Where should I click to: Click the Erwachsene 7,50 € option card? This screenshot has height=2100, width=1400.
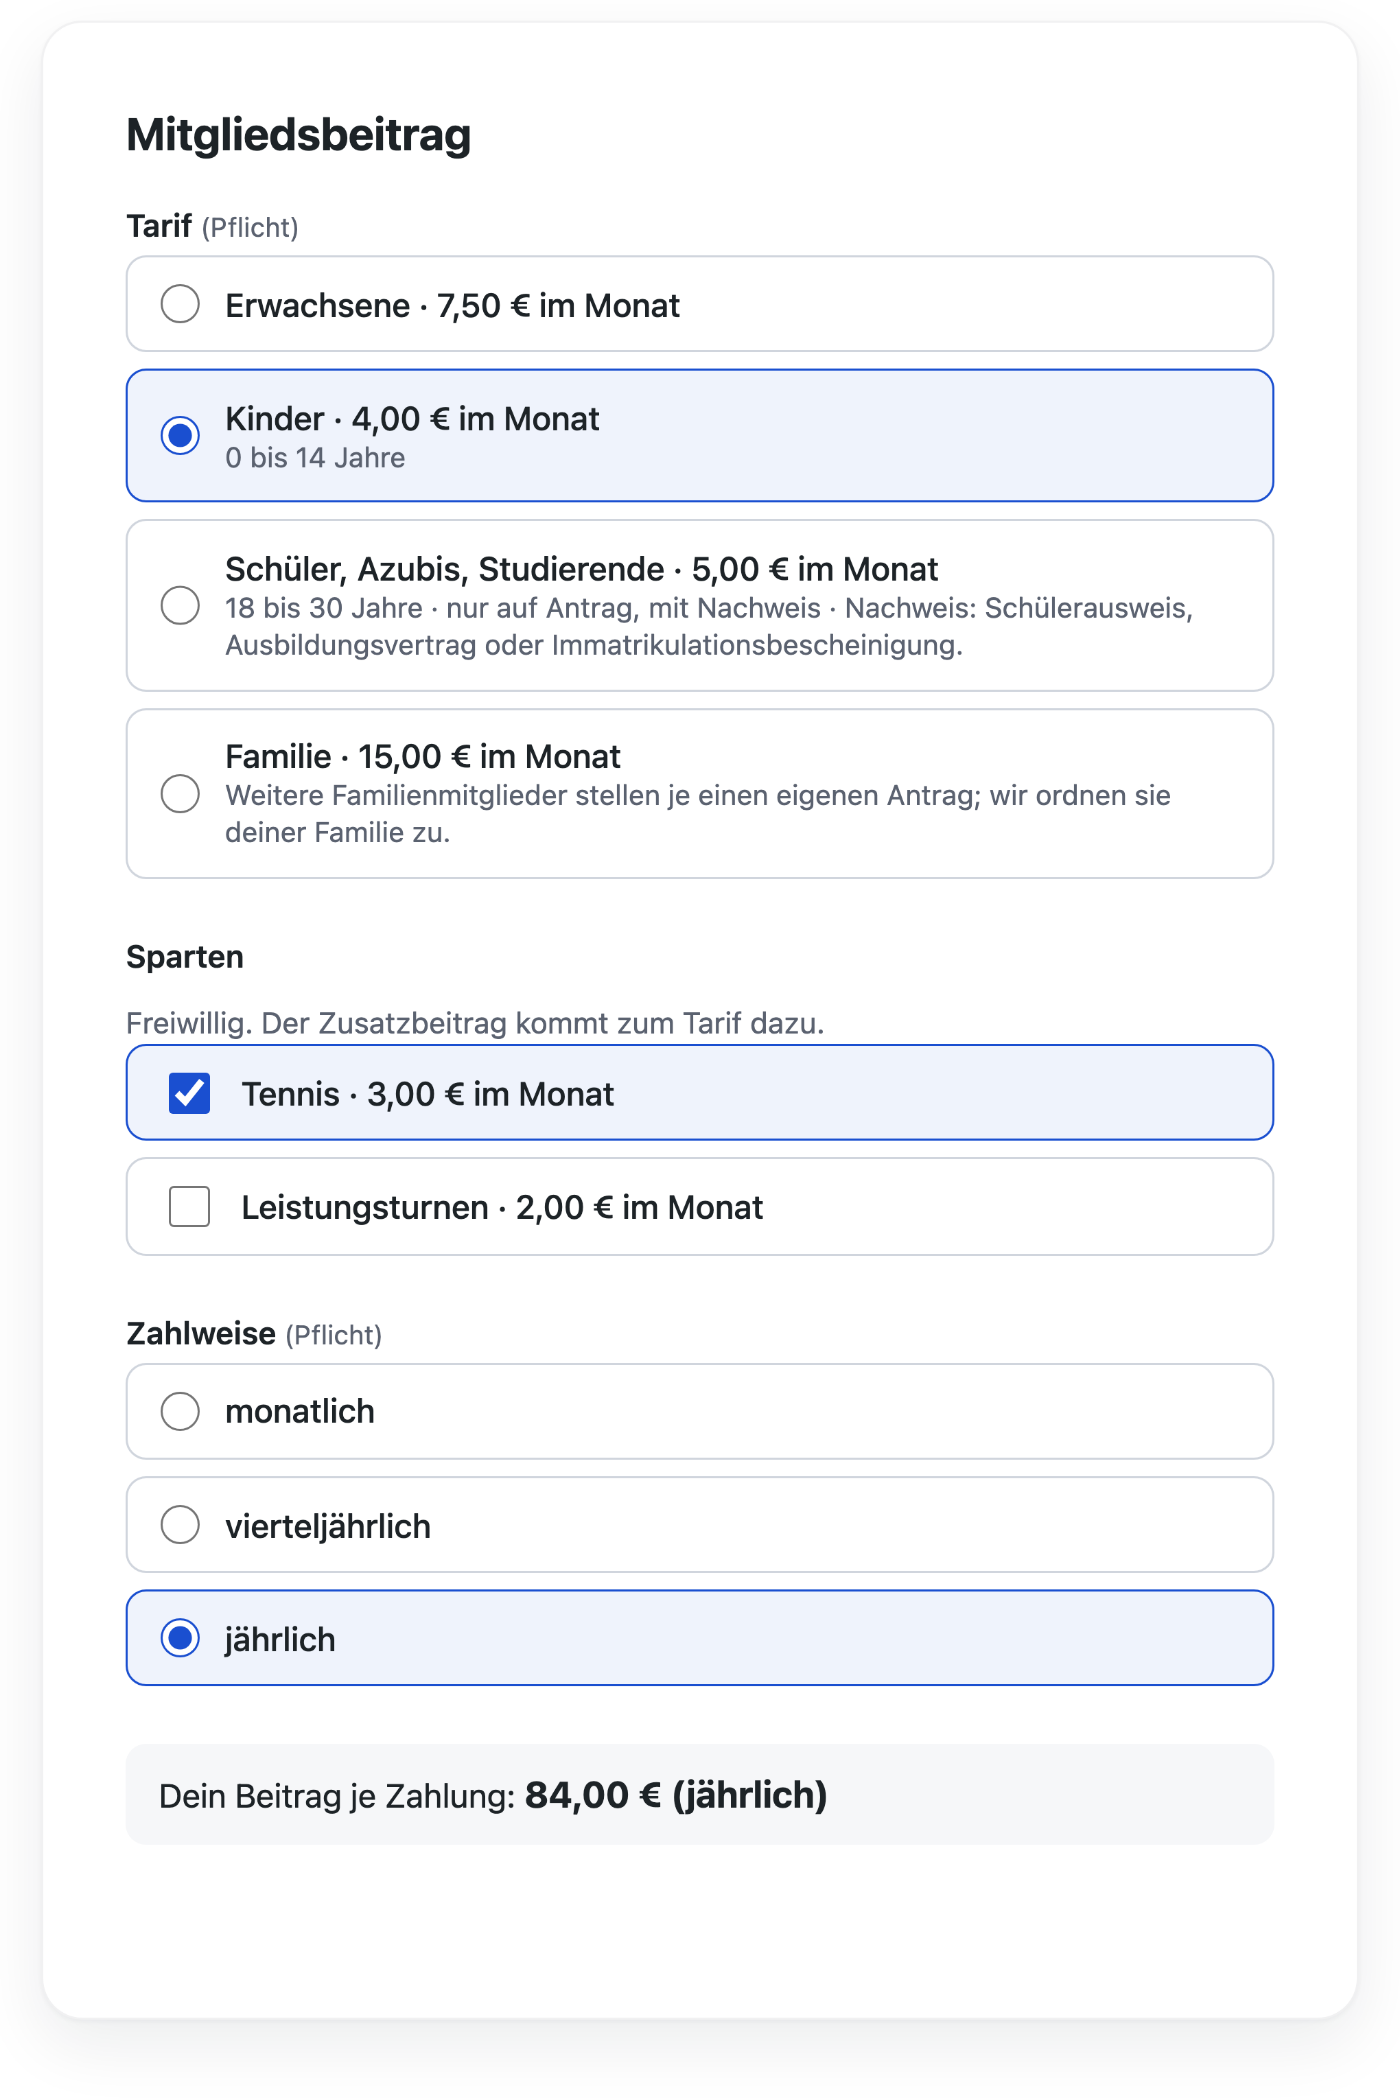700,304
